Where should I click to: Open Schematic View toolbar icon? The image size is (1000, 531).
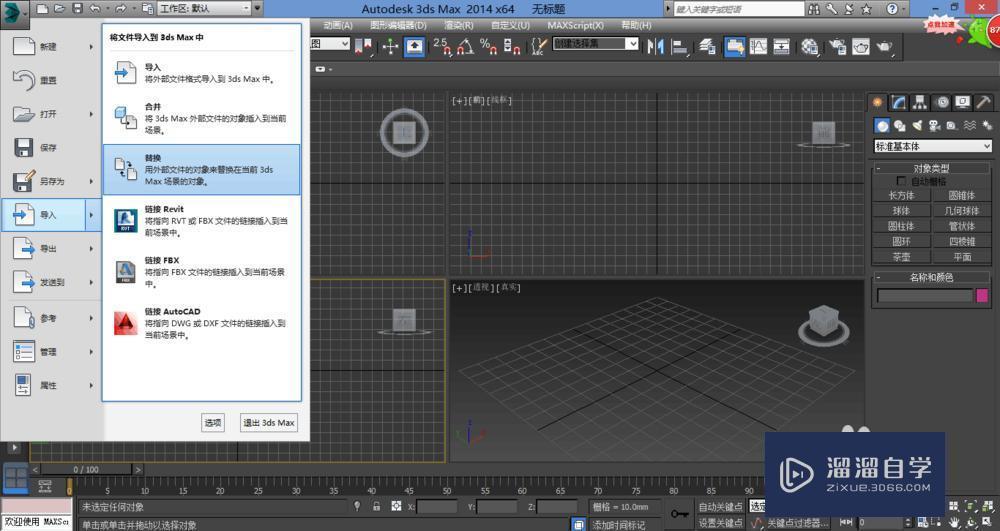782,47
